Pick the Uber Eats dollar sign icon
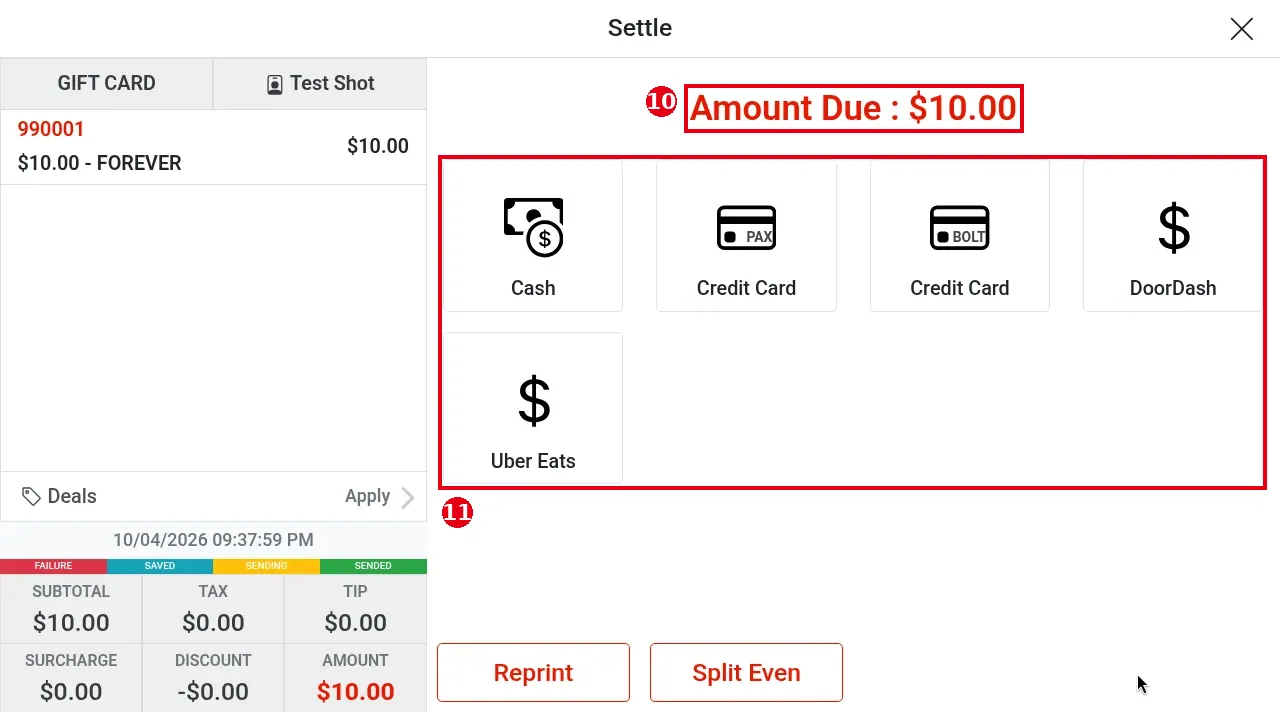 pos(534,400)
